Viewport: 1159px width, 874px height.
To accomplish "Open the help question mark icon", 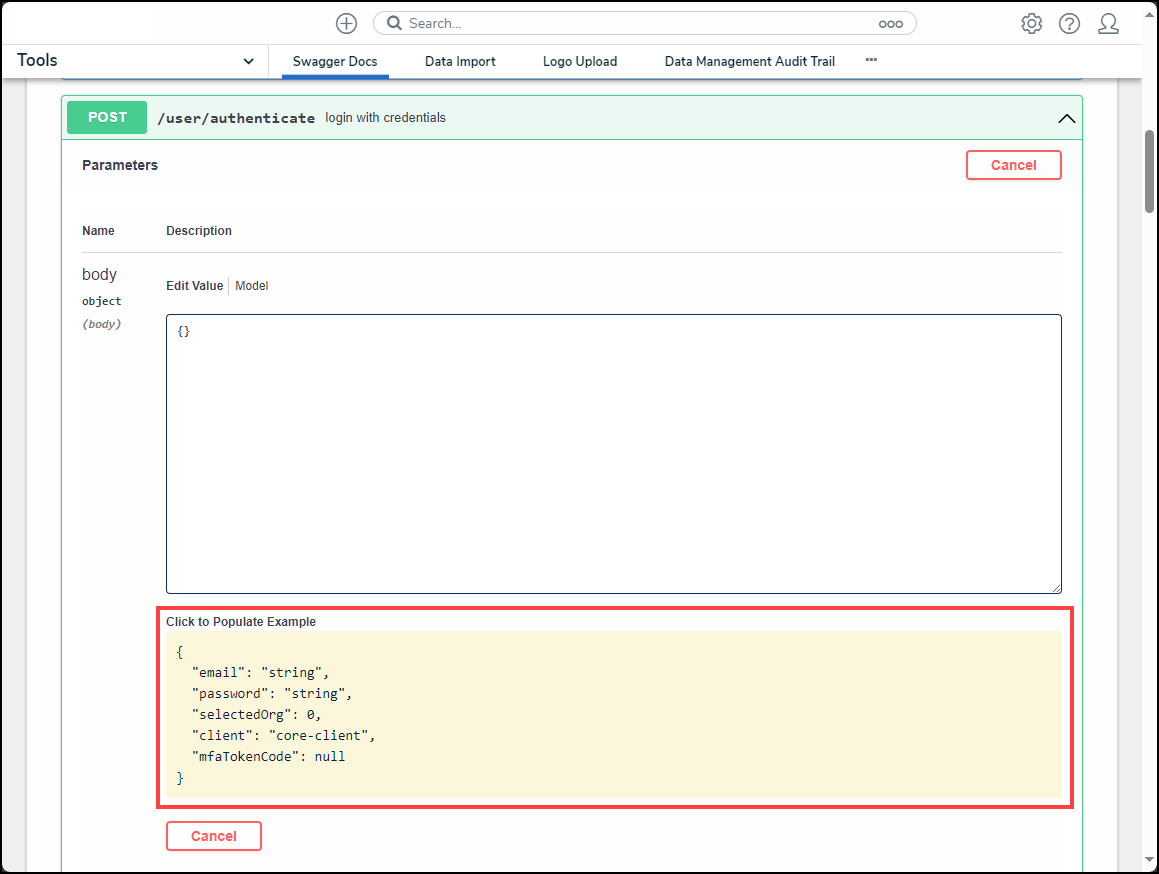I will click(x=1069, y=23).
